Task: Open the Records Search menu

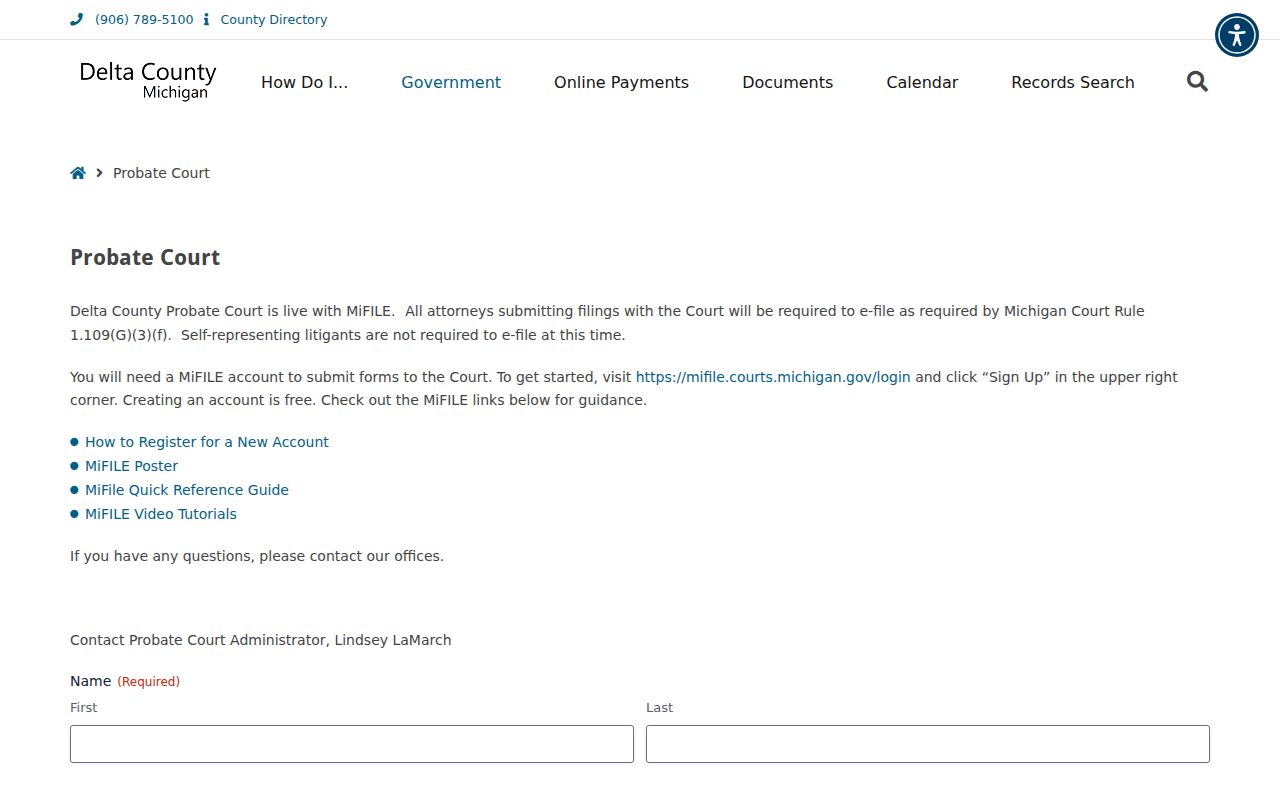Action: click(x=1073, y=82)
